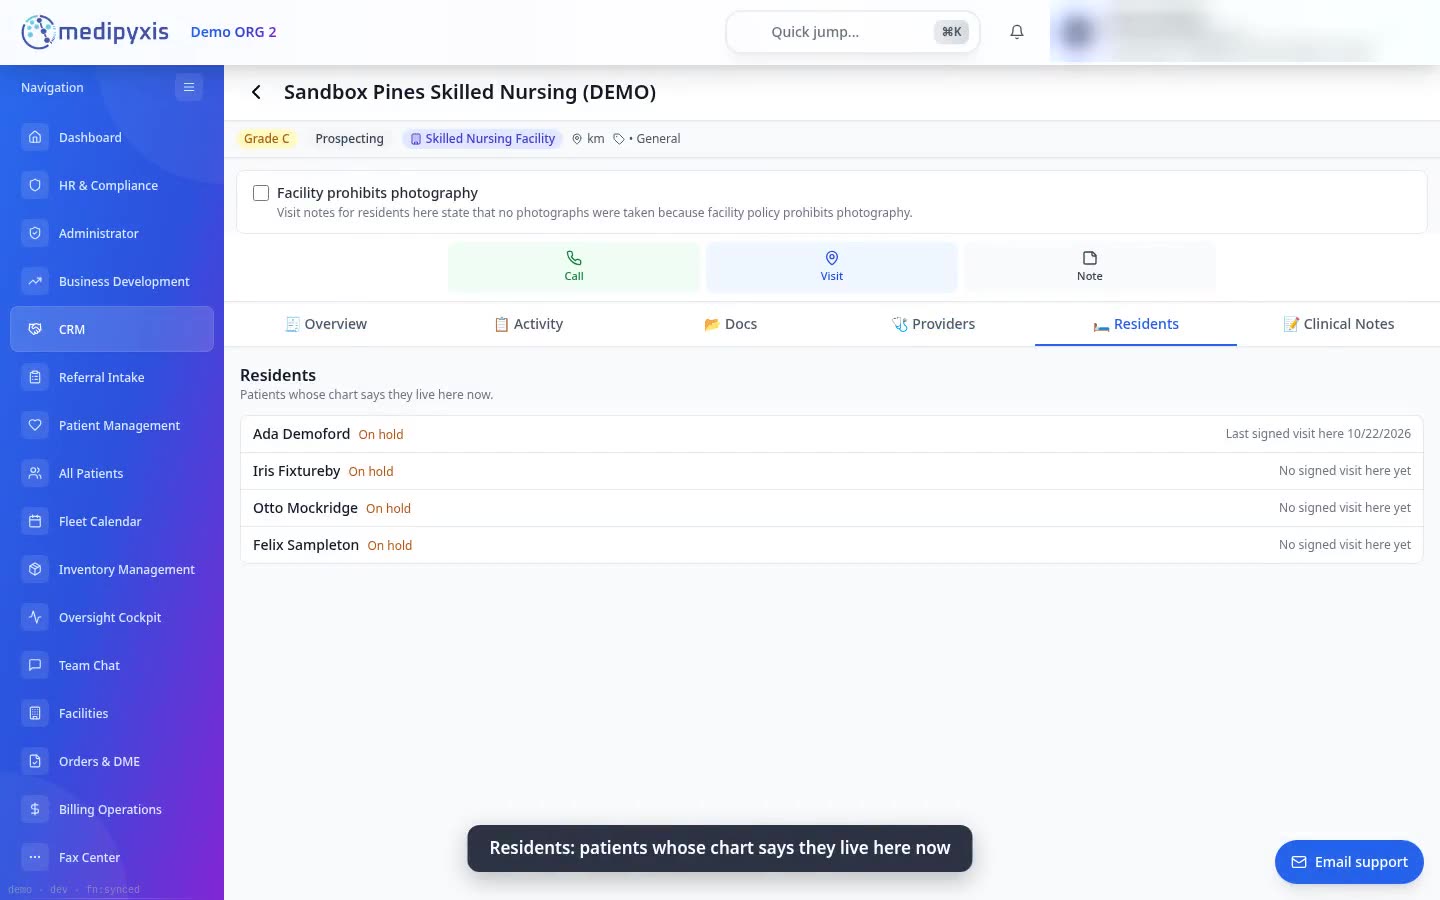
Task: Open the All Patients people icon
Action: [x=35, y=473]
